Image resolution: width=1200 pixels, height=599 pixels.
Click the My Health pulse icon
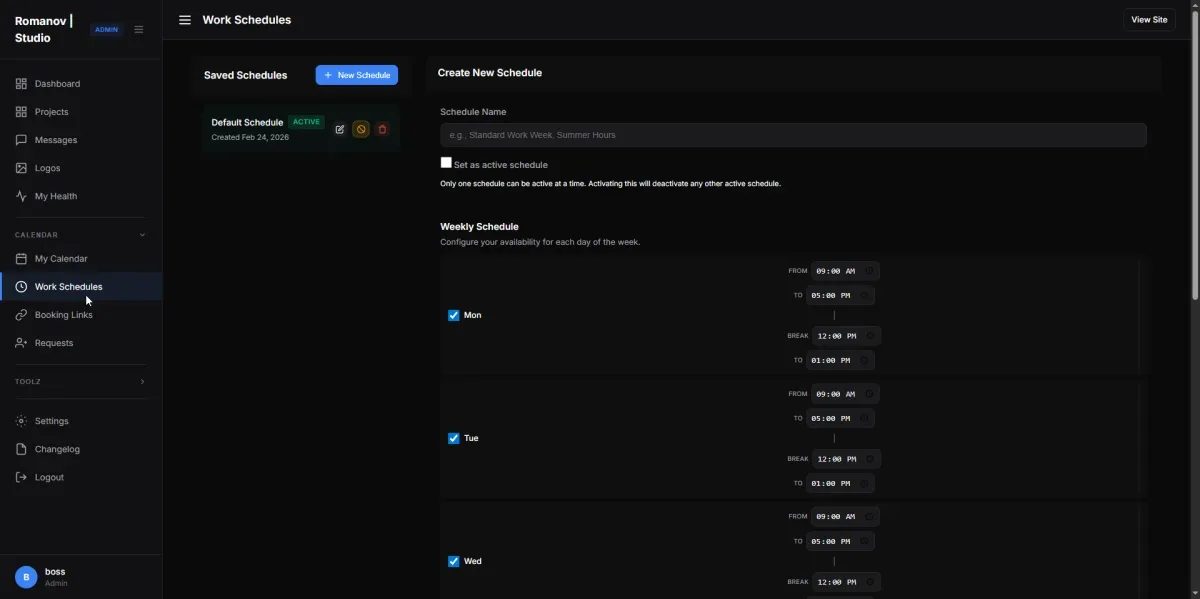(21, 196)
